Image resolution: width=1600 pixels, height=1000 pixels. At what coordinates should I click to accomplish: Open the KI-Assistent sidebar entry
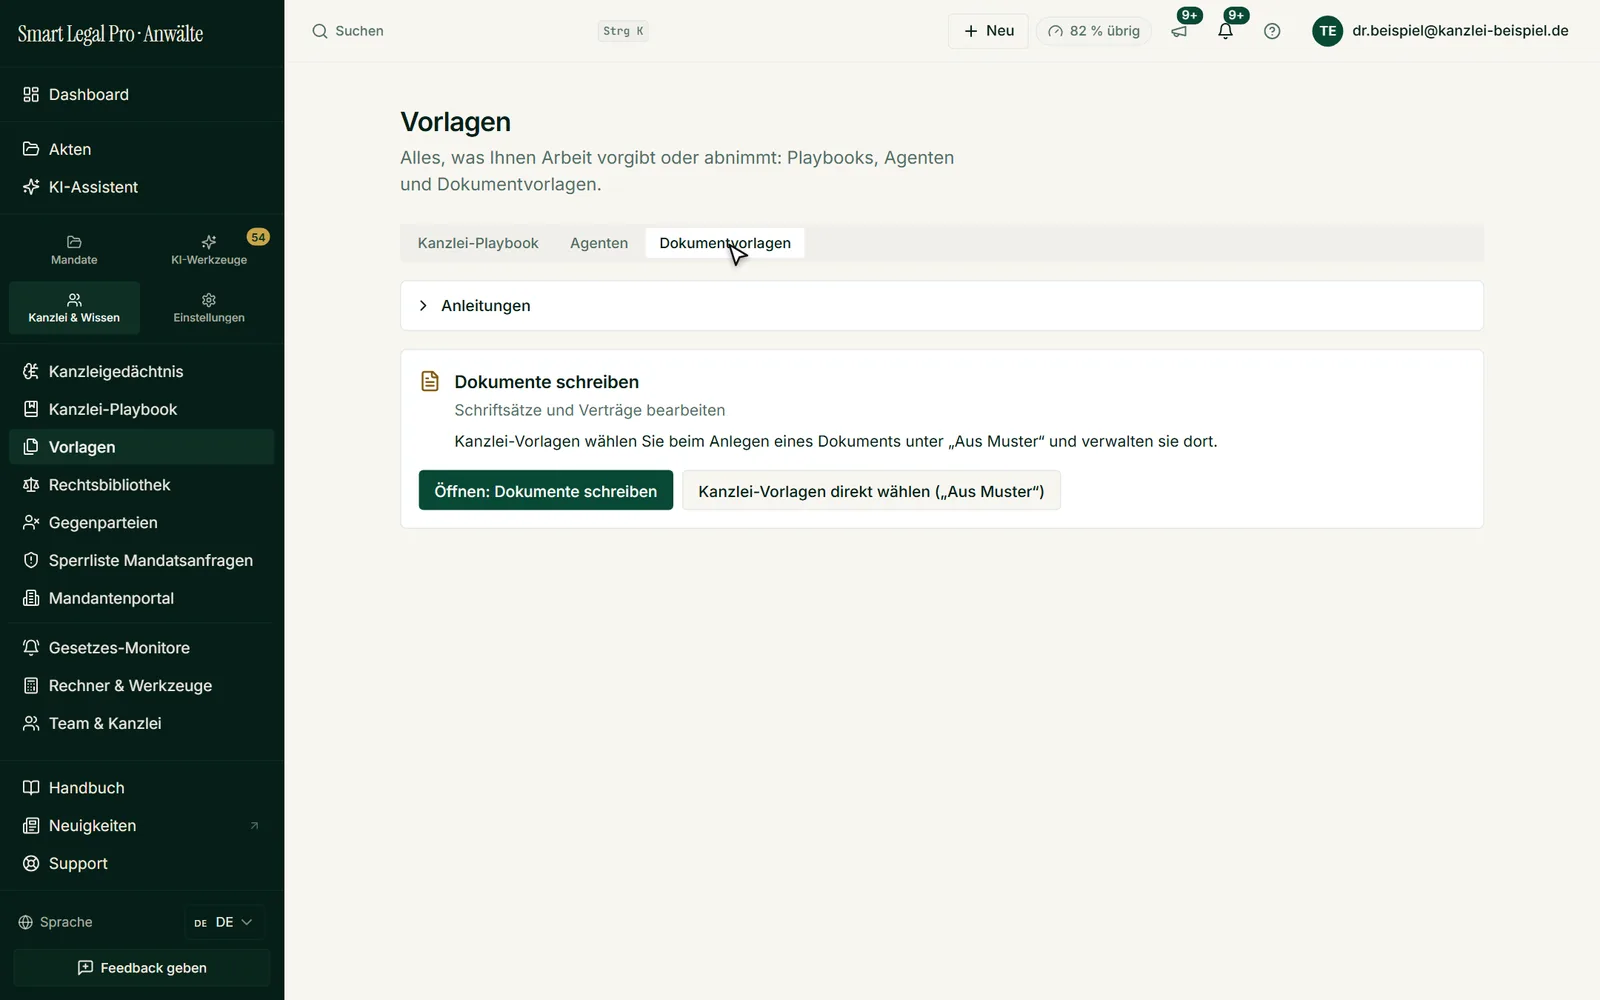click(x=142, y=187)
